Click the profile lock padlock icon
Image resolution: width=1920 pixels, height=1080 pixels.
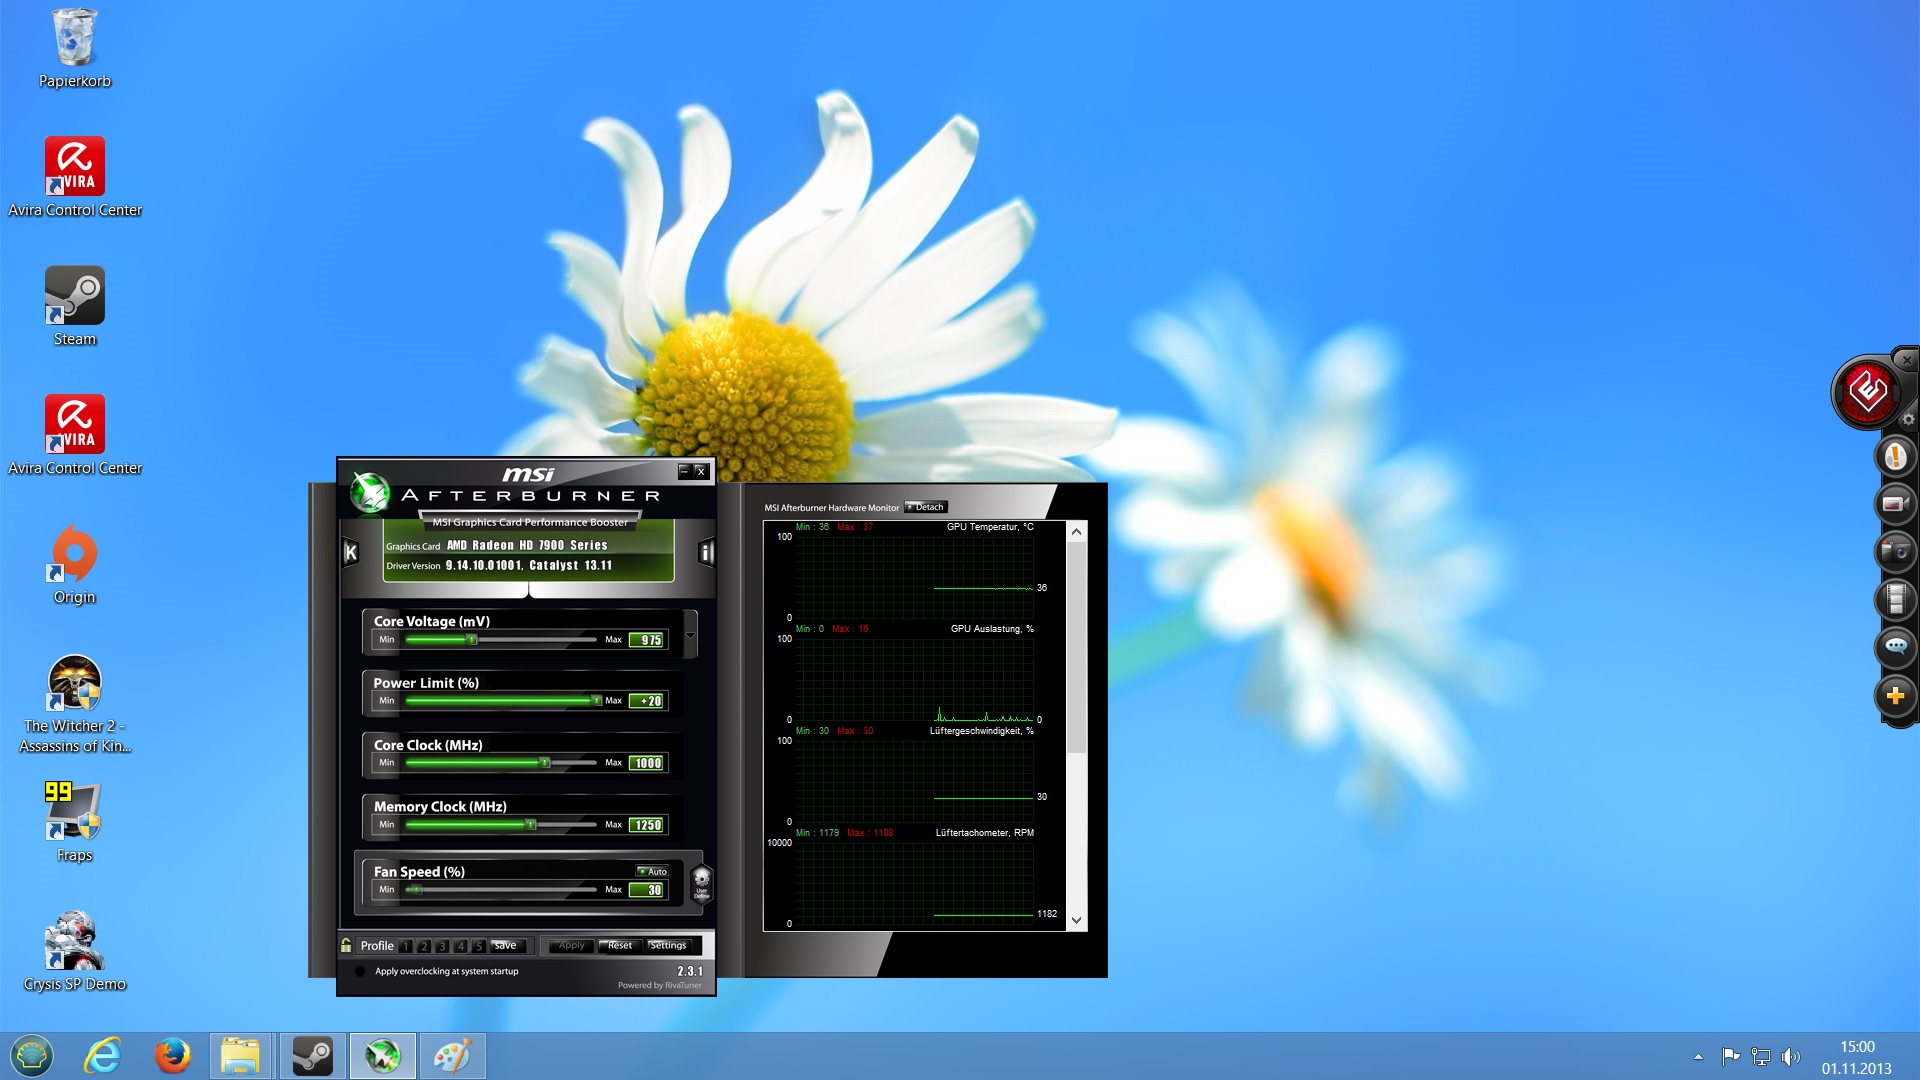(346, 945)
